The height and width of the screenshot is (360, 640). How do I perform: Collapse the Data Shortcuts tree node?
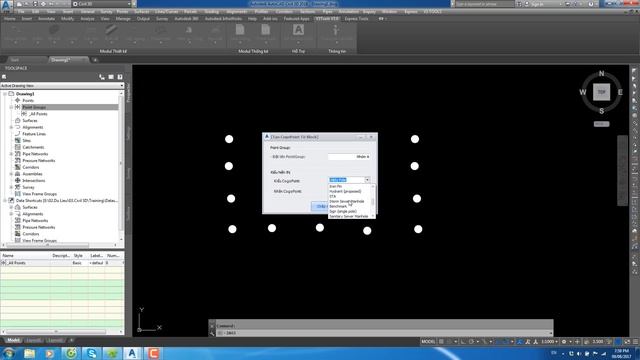click(5, 201)
